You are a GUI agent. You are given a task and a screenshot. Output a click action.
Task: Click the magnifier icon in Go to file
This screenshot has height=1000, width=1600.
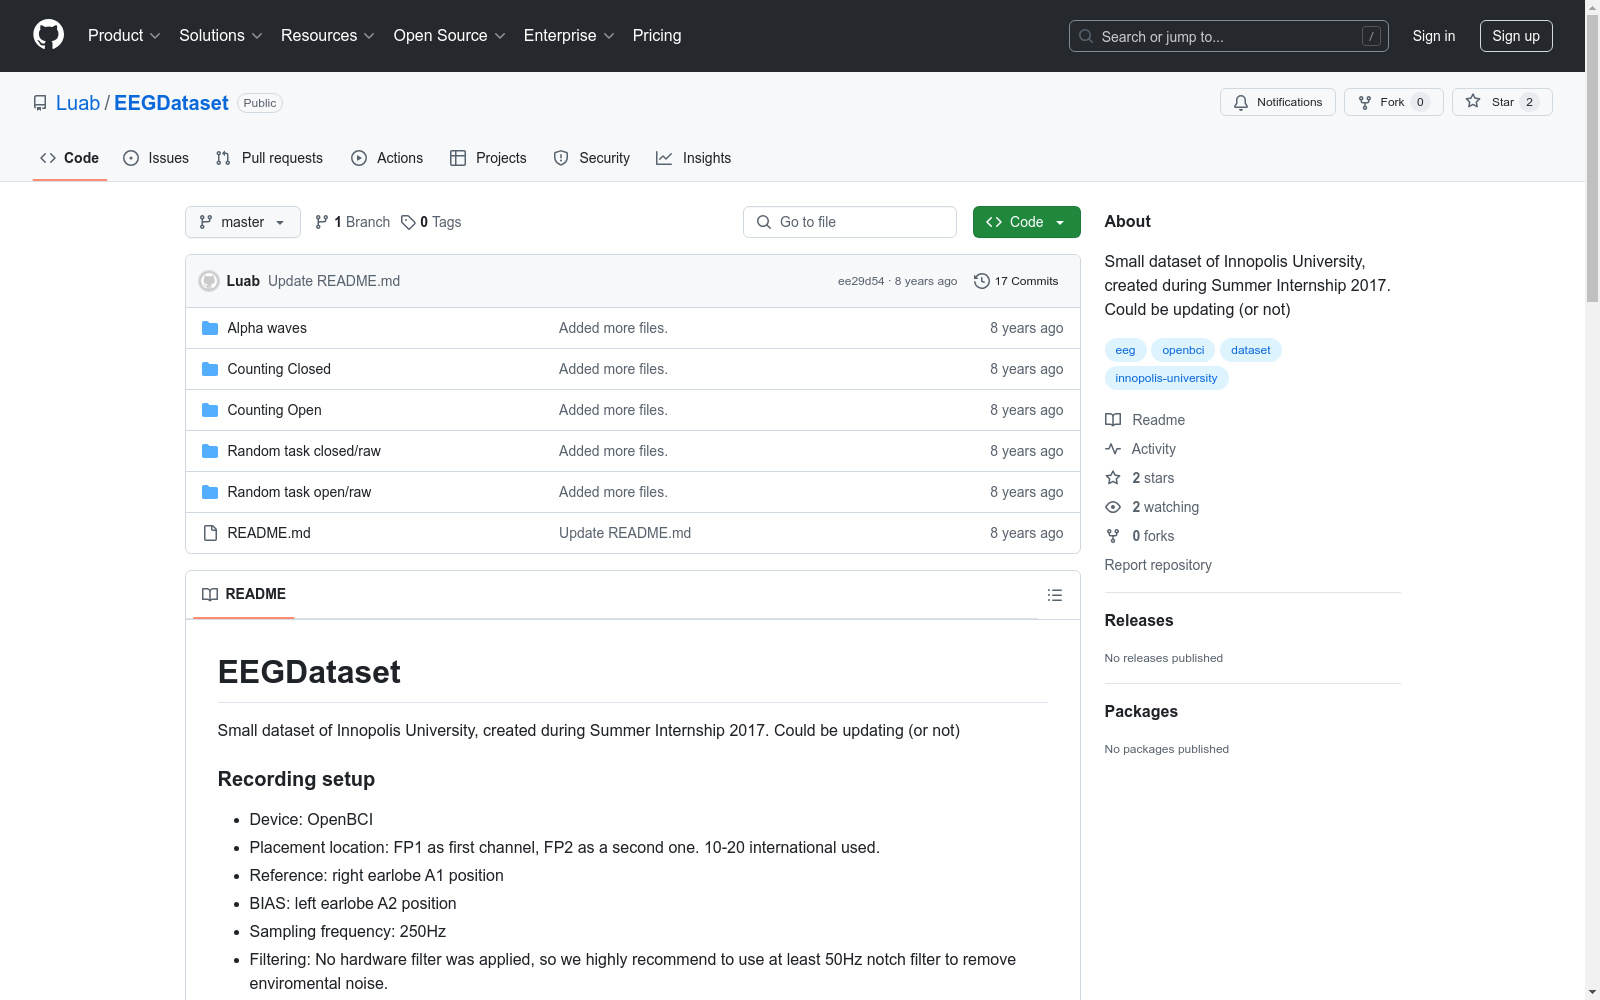764,222
